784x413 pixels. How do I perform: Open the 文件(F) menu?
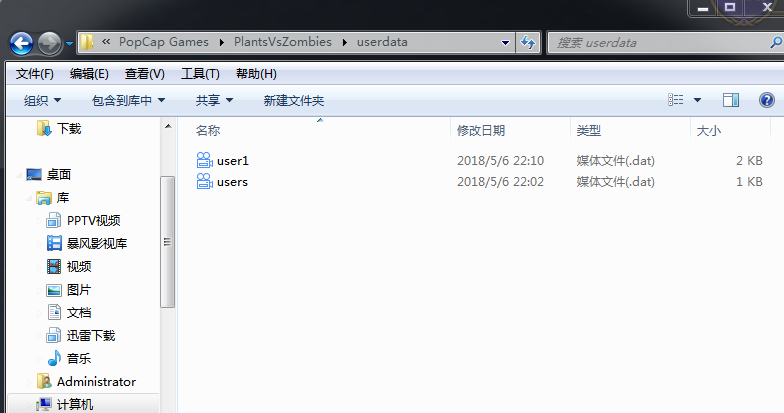[34, 74]
